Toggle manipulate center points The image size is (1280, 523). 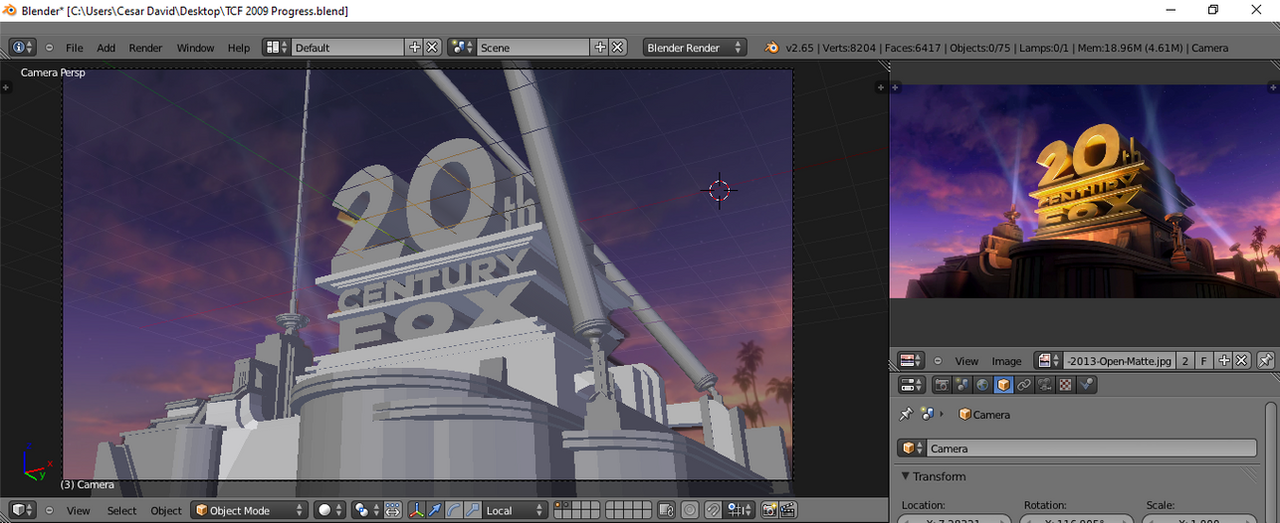coord(392,510)
